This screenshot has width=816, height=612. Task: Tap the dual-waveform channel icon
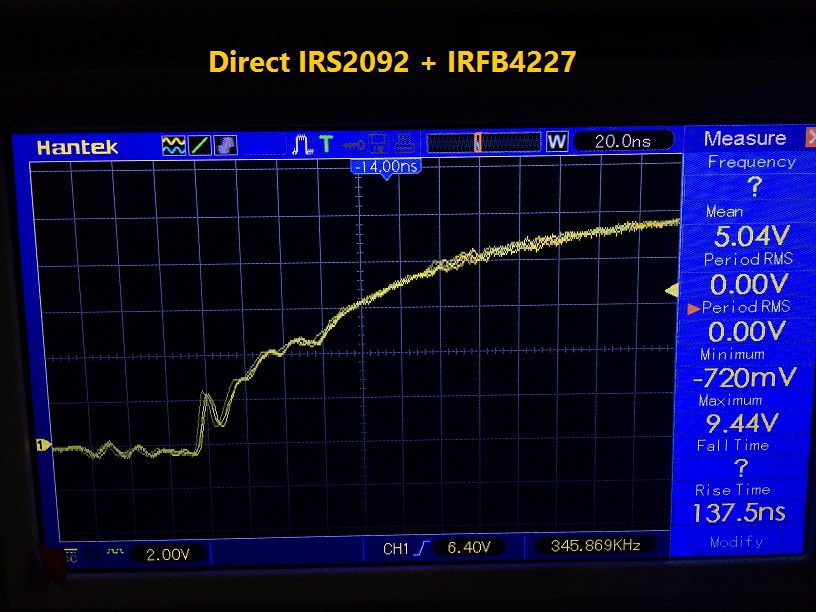coord(173,145)
